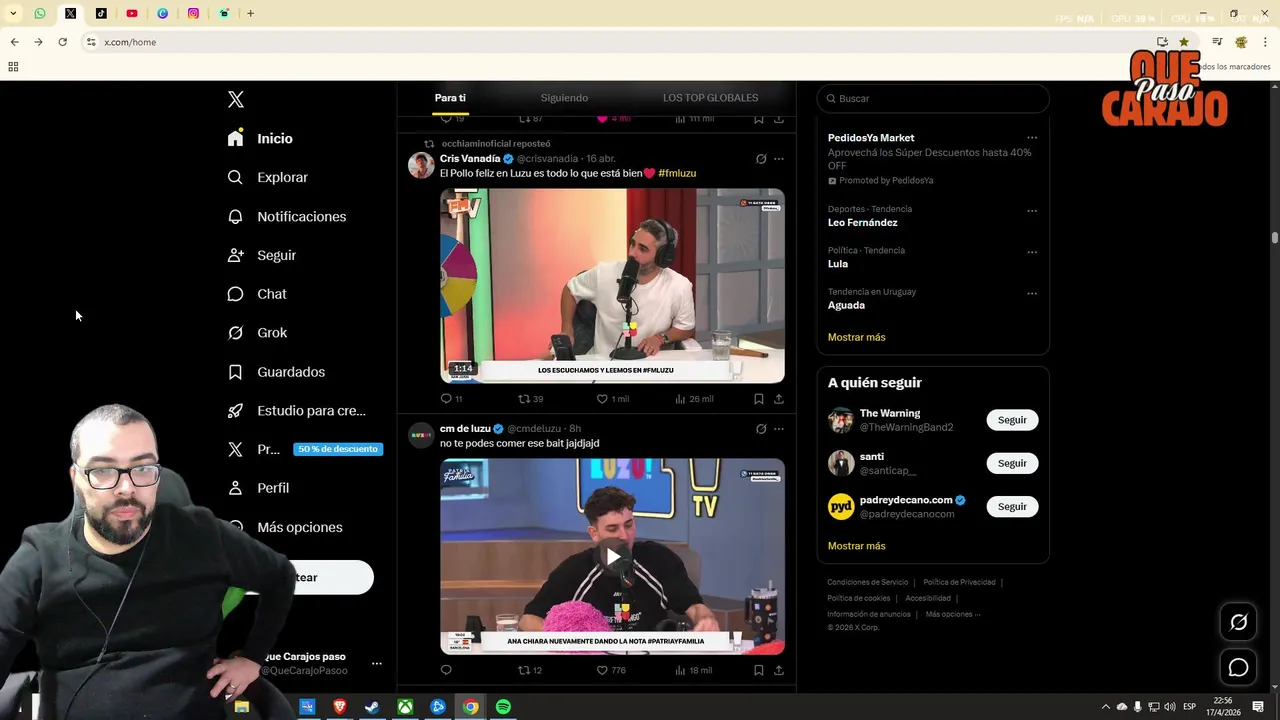Click the X logo in the sidebar
This screenshot has height=720, width=1280.
[x=236, y=99]
